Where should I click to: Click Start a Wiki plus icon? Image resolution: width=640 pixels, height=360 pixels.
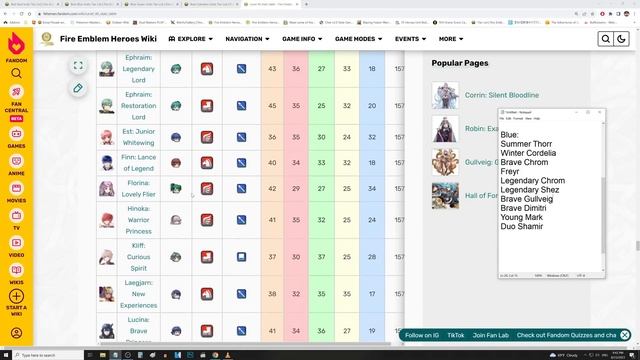click(16, 296)
